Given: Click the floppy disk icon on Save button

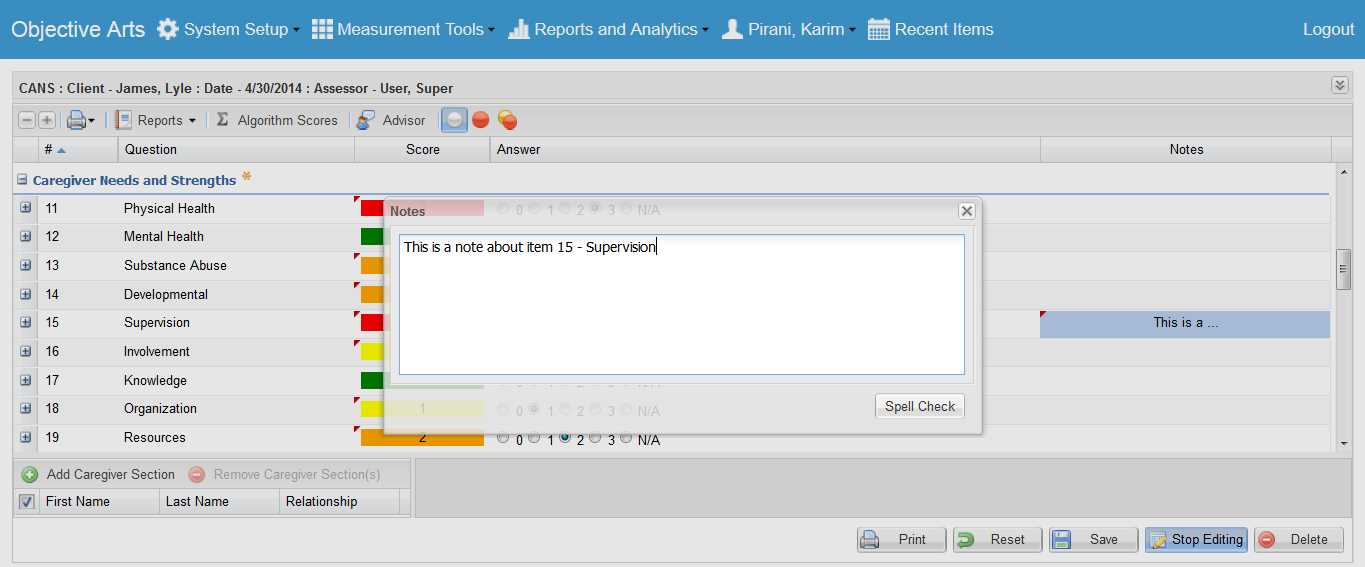Looking at the screenshot, I should point(1061,540).
